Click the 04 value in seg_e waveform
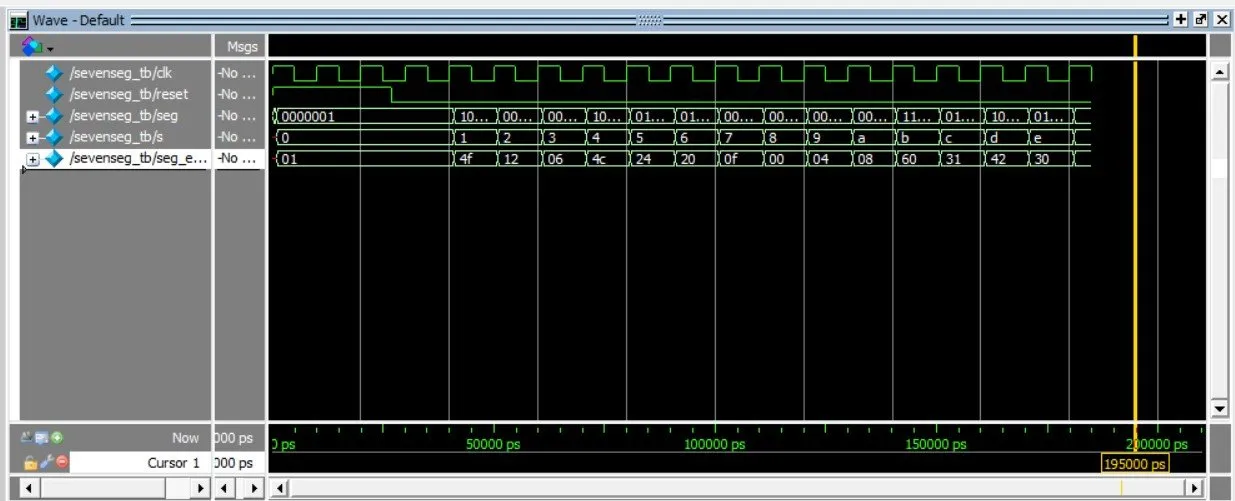This screenshot has width=1235, height=501. coord(820,159)
